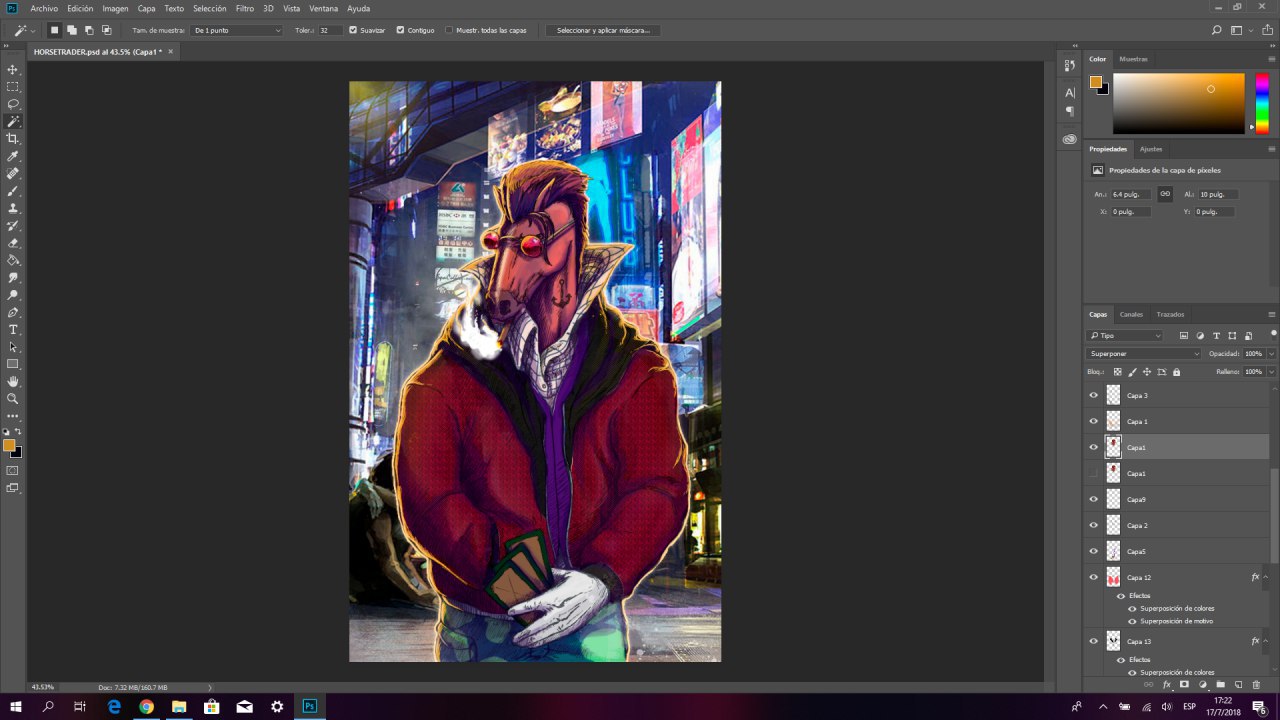Select the Eraser tool
Image resolution: width=1280 pixels, height=720 pixels.
tap(13, 242)
